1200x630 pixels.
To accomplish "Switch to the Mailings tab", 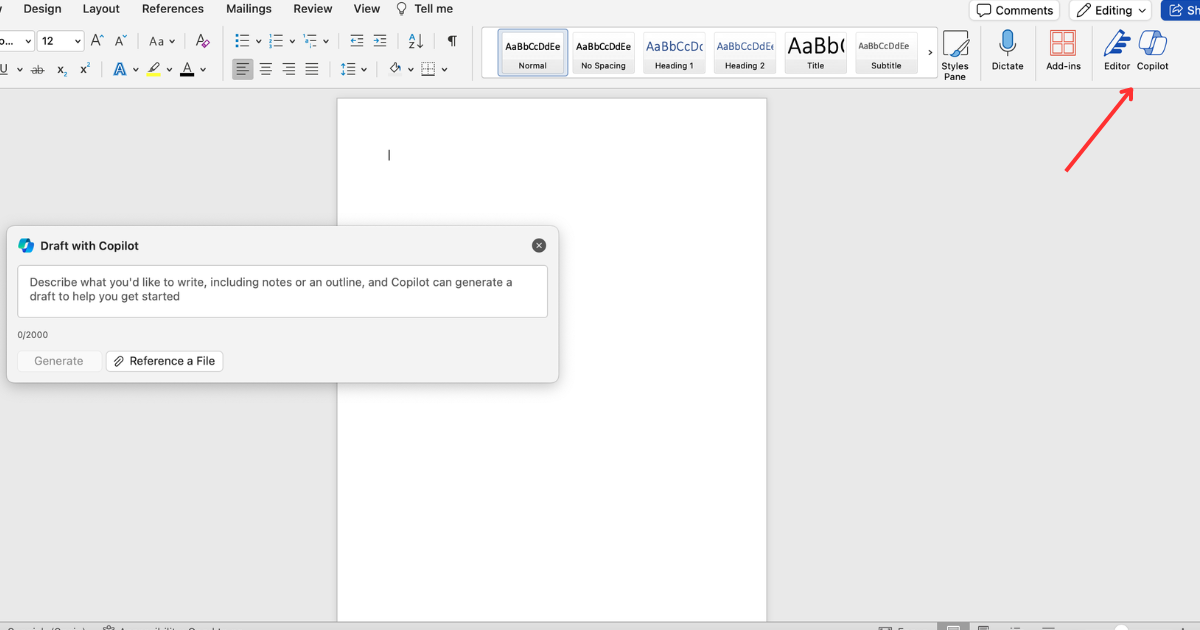I will tap(249, 9).
